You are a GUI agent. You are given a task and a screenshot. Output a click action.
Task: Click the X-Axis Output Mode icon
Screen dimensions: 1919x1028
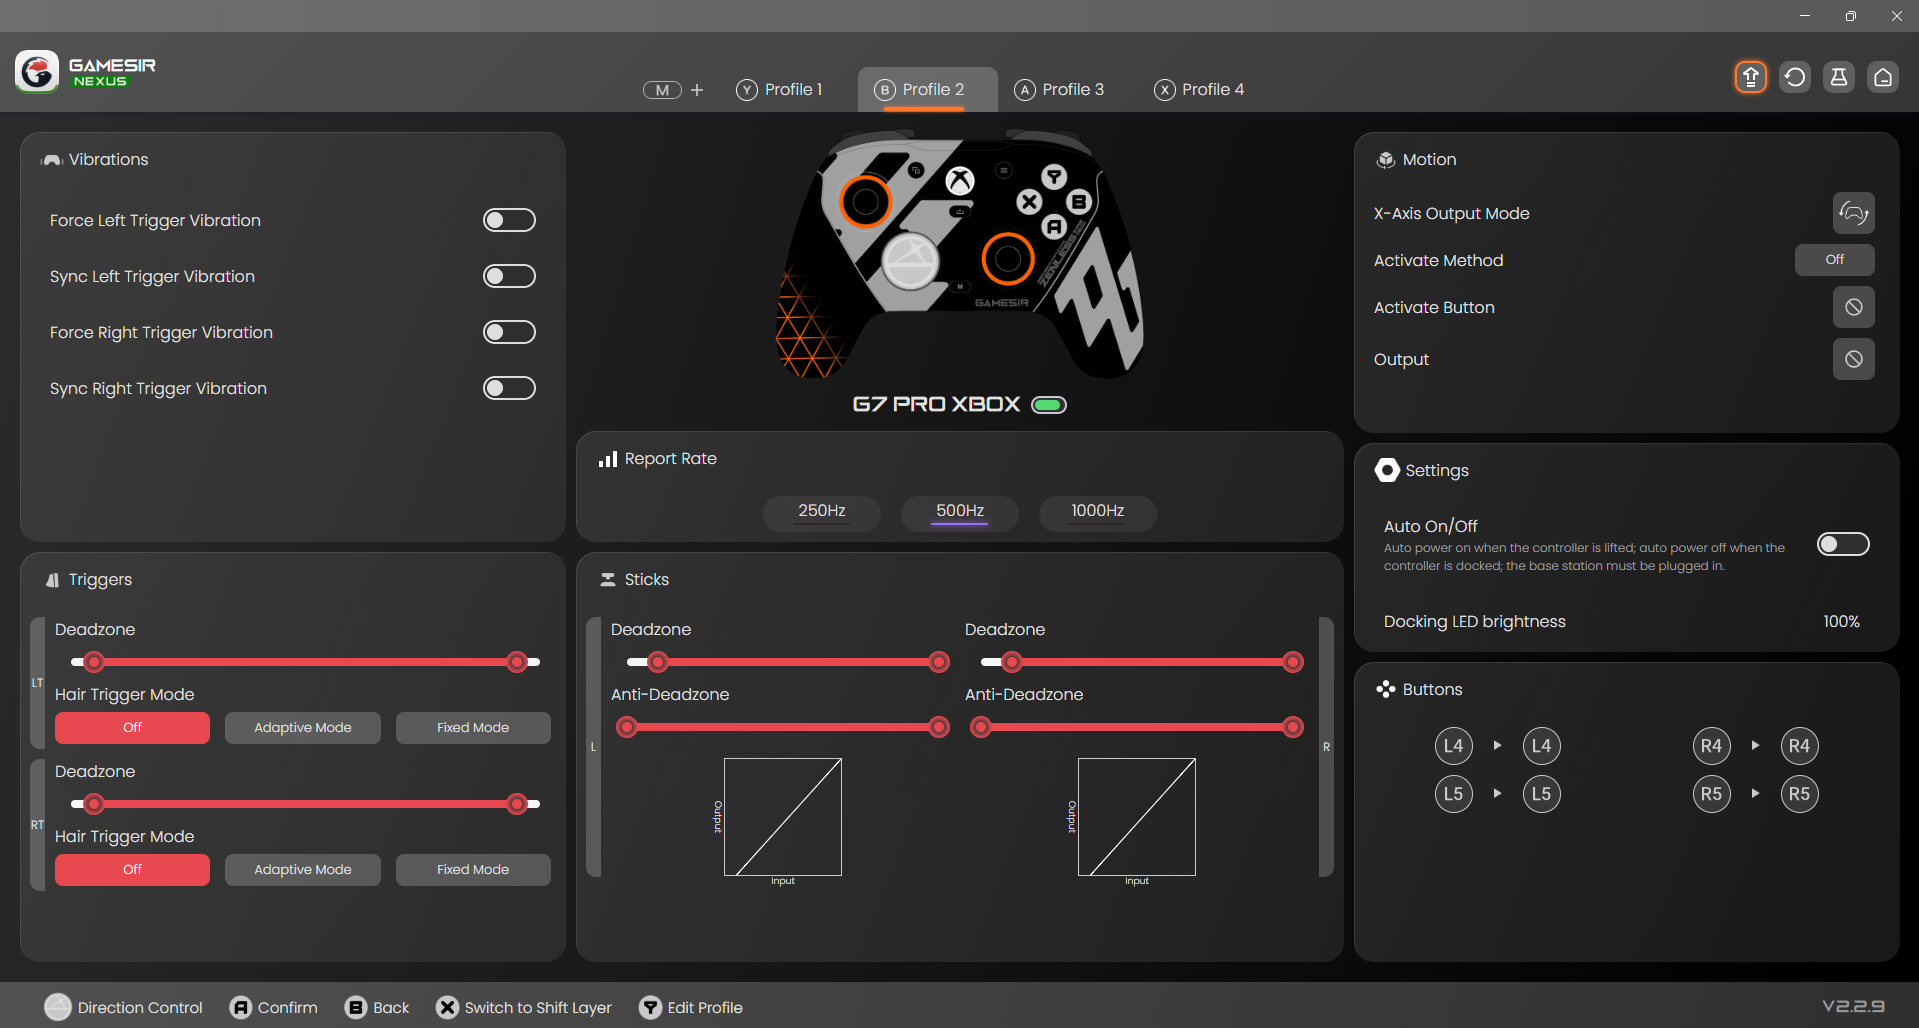coord(1854,213)
